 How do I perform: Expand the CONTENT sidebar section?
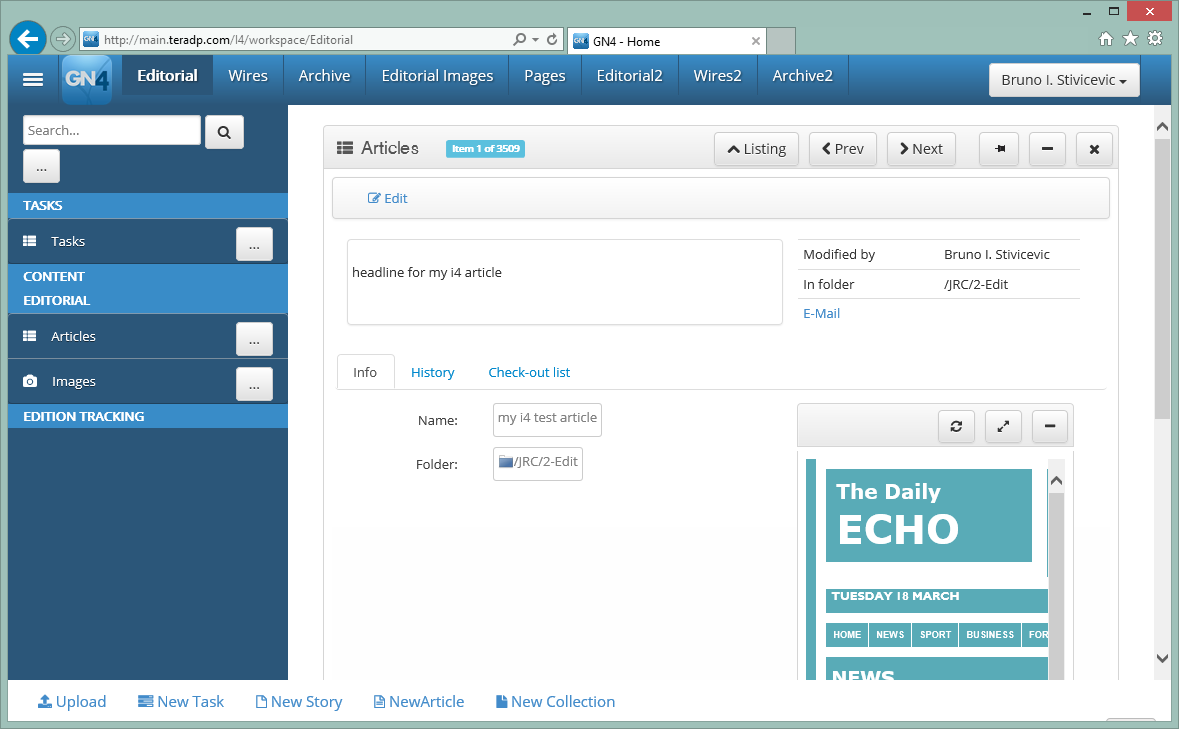[x=147, y=277]
